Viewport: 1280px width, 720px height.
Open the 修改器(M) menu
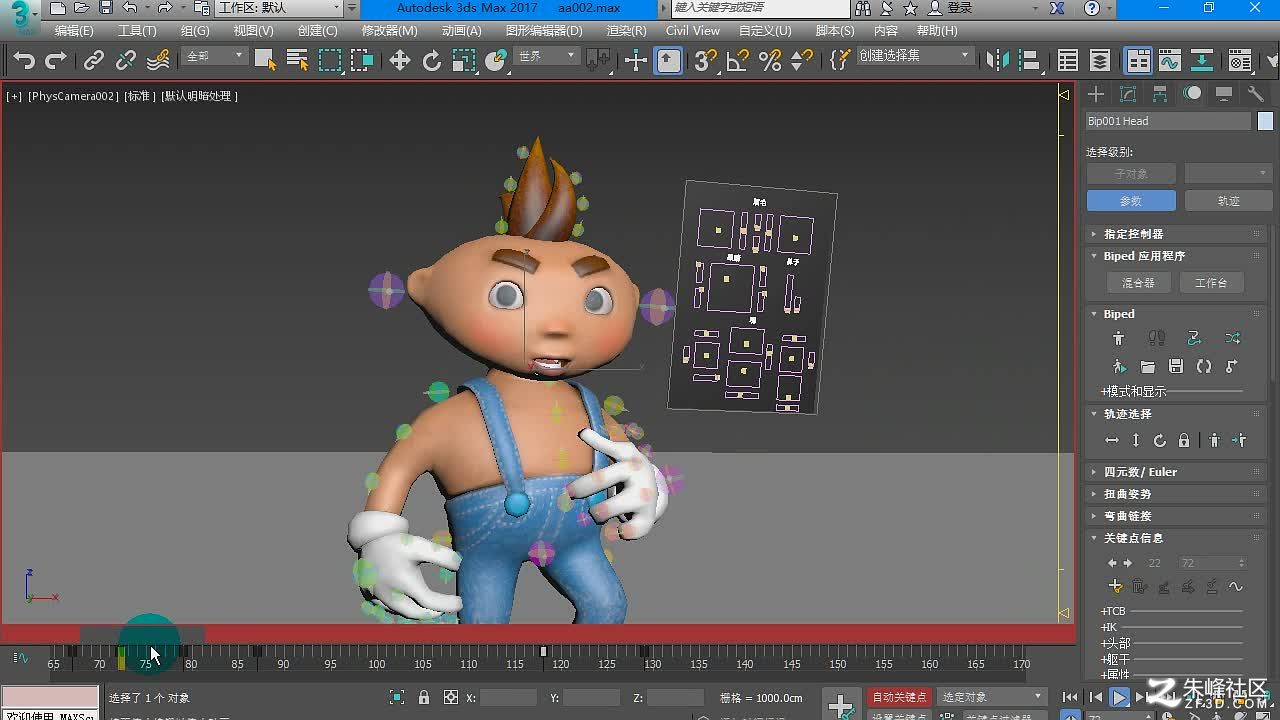pyautogui.click(x=390, y=31)
